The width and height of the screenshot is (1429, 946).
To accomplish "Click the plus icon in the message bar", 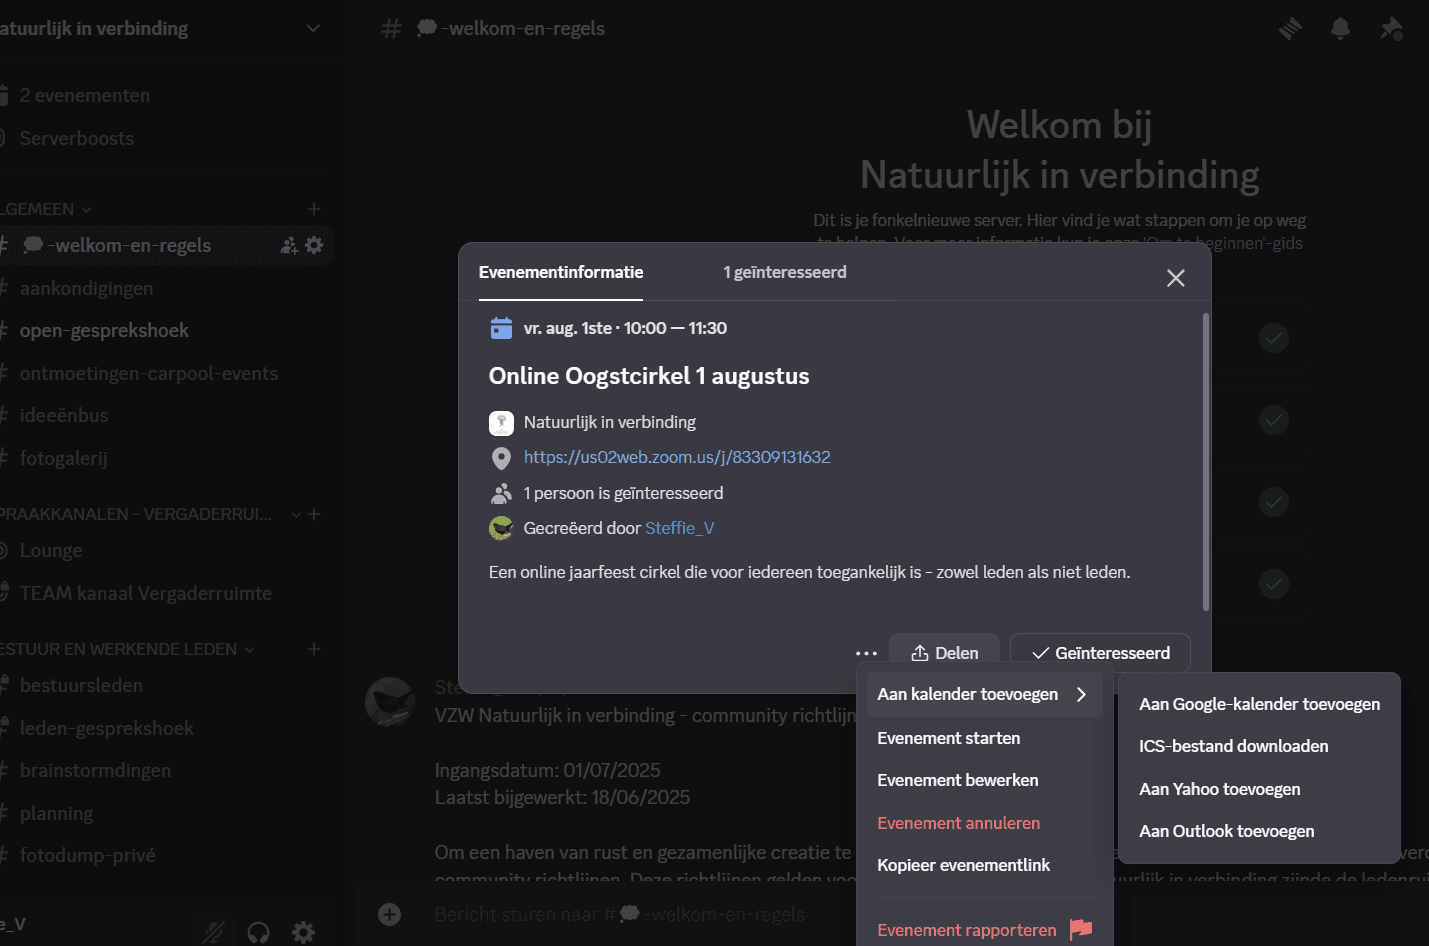I will click(x=388, y=913).
